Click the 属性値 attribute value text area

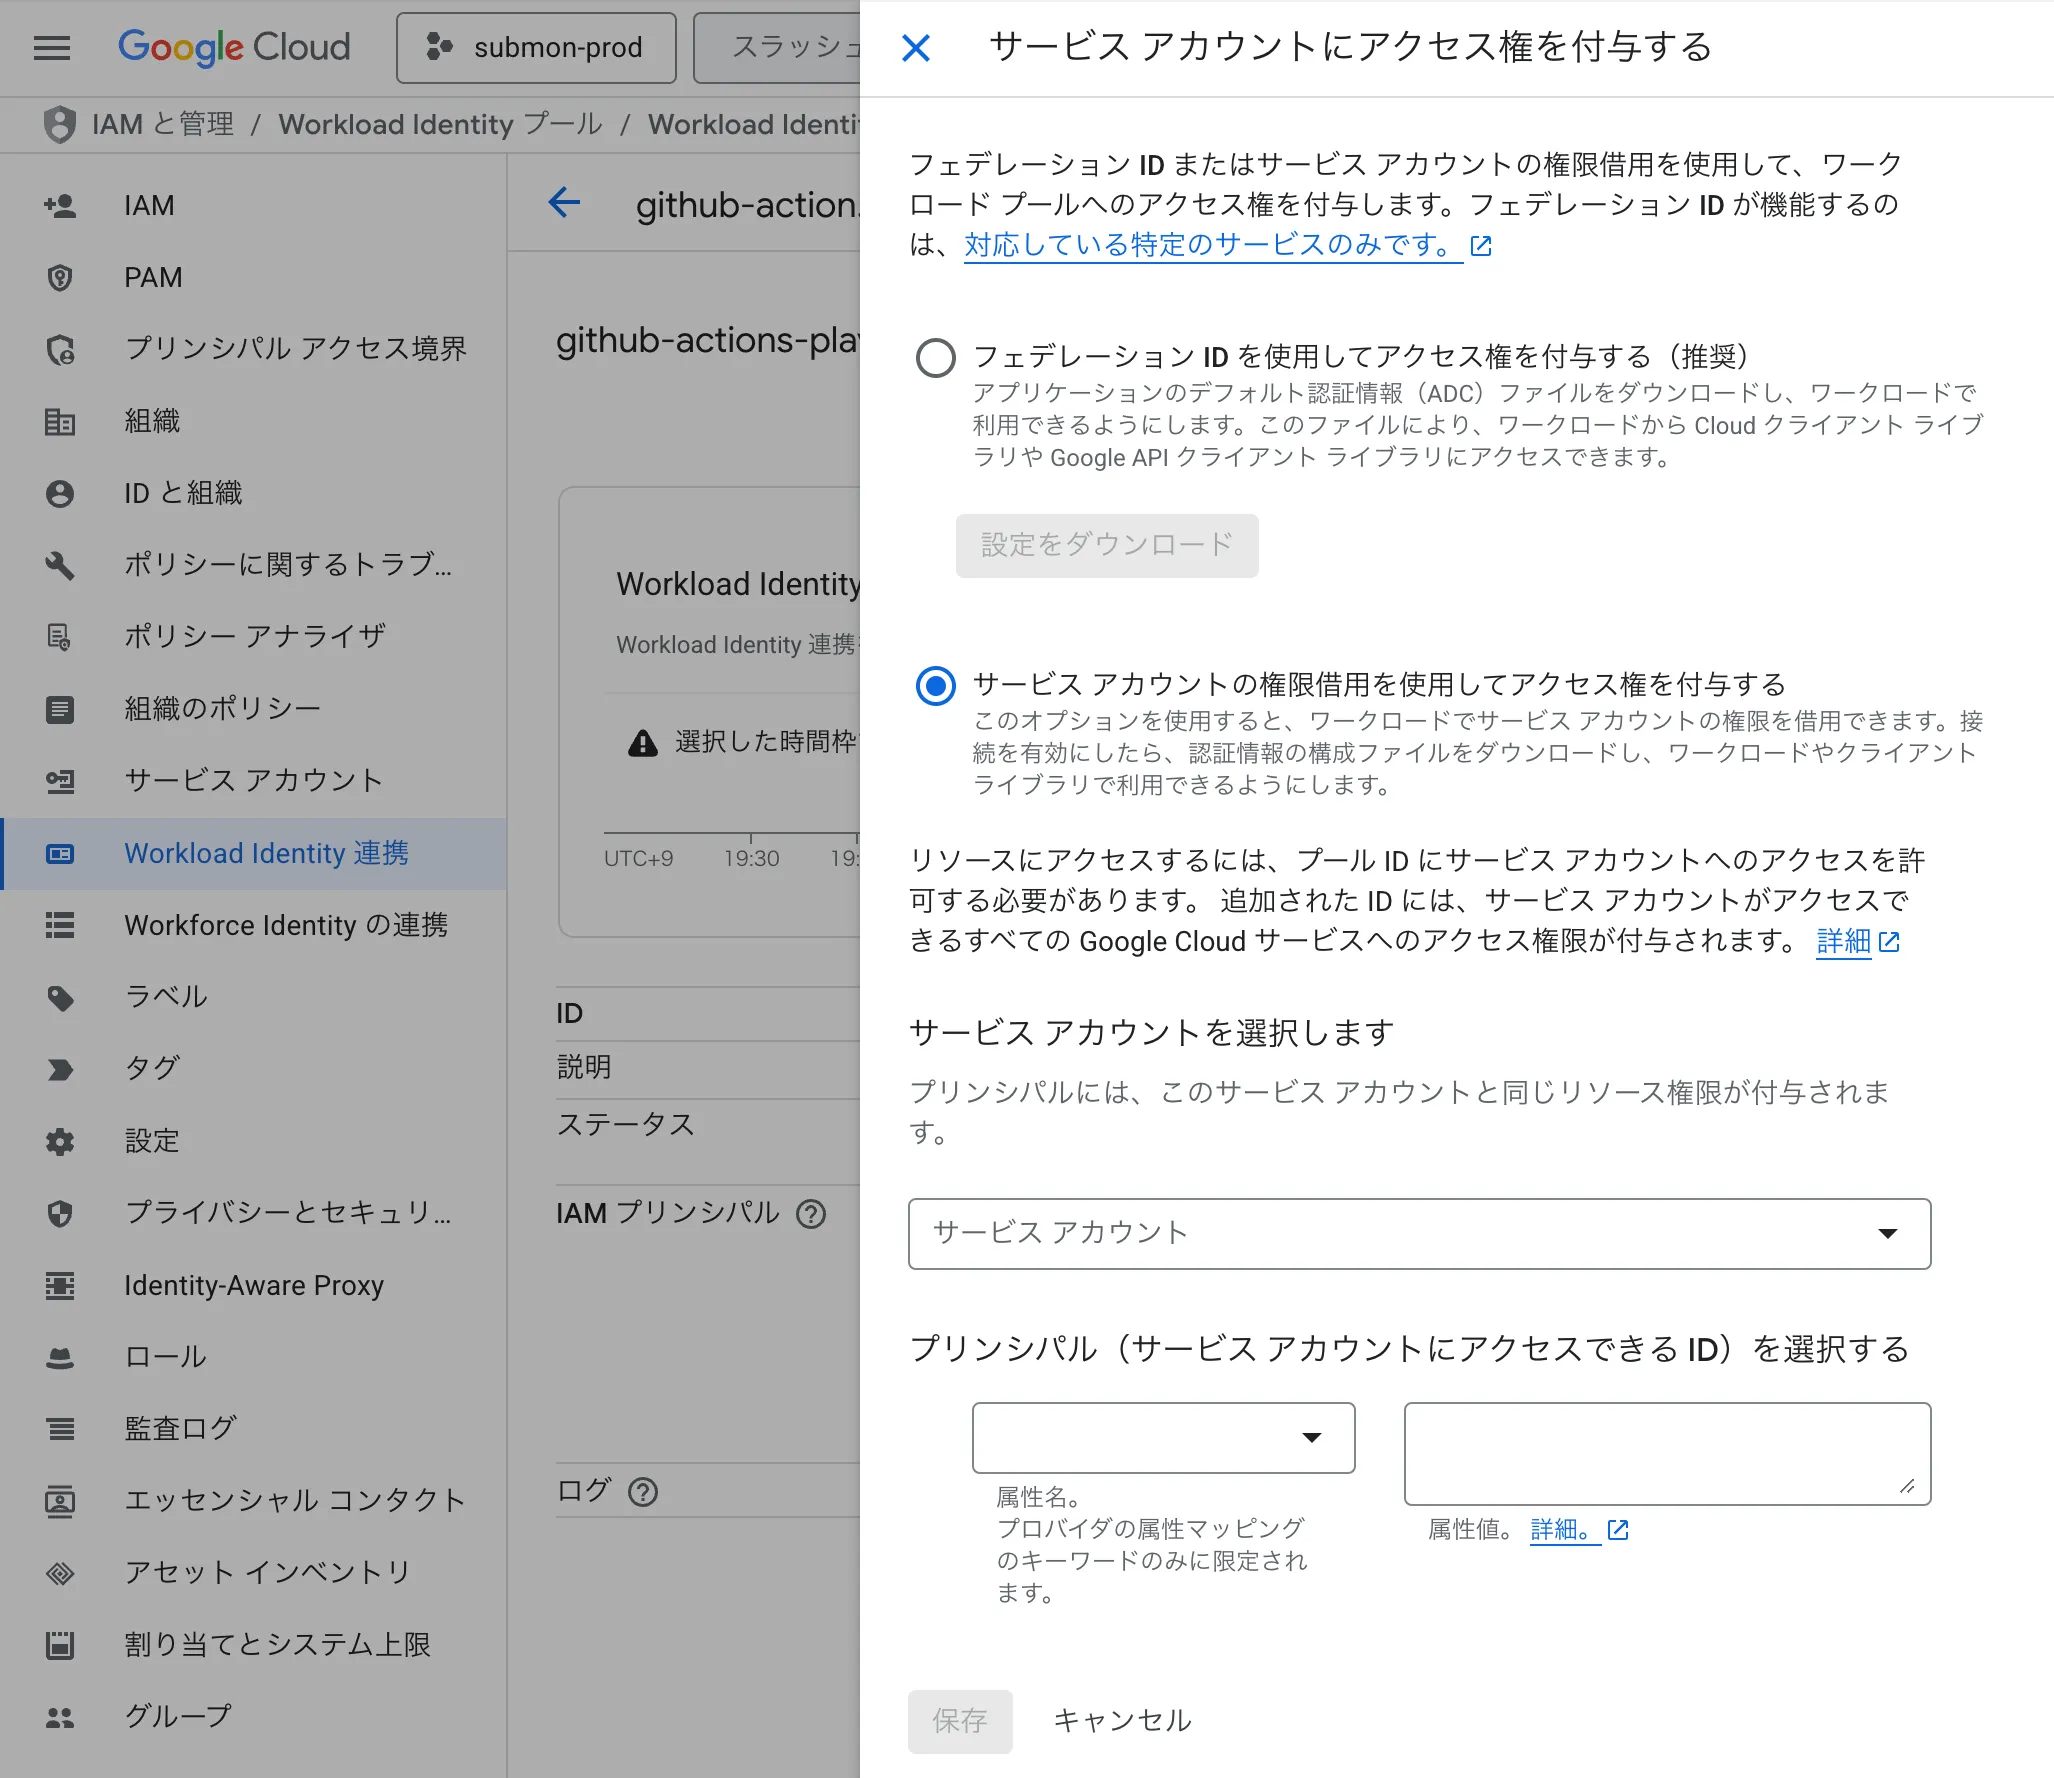point(1667,1453)
